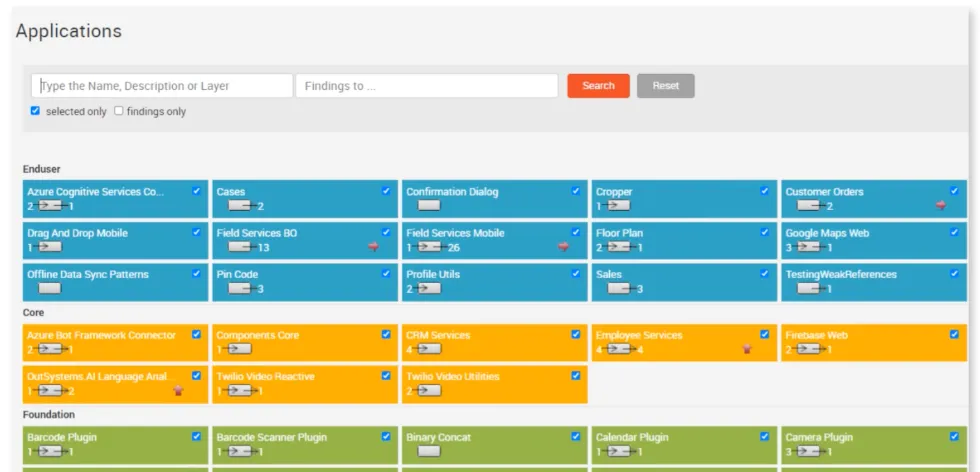Screen dimensions: 980x472
Task: Click the dependency diagram icon under Cases
Action: click(240, 206)
